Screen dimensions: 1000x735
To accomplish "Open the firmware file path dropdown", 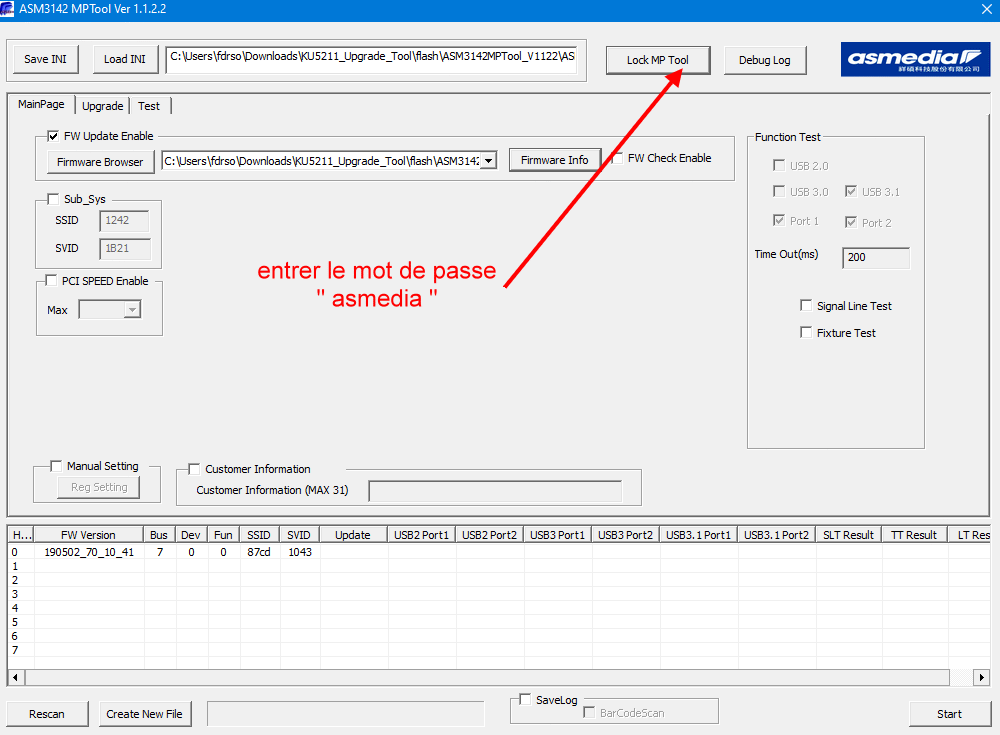I will 489,161.
